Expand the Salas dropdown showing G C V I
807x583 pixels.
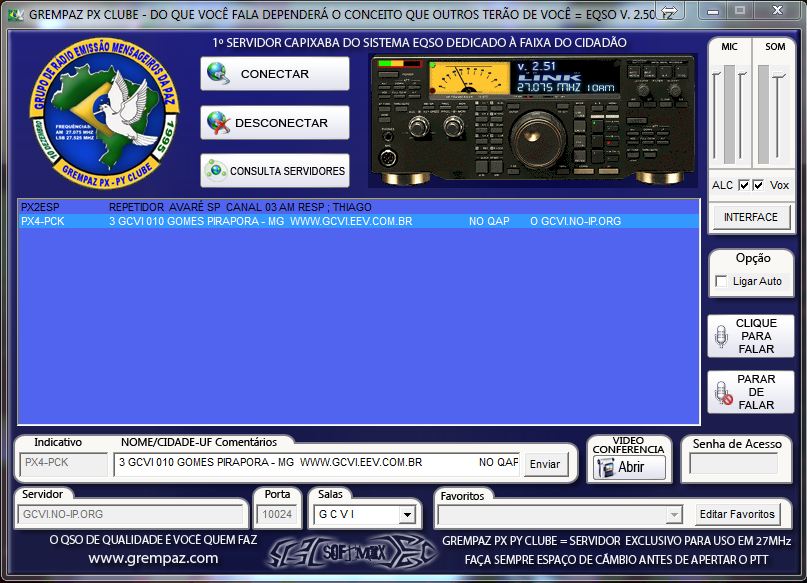coord(407,514)
